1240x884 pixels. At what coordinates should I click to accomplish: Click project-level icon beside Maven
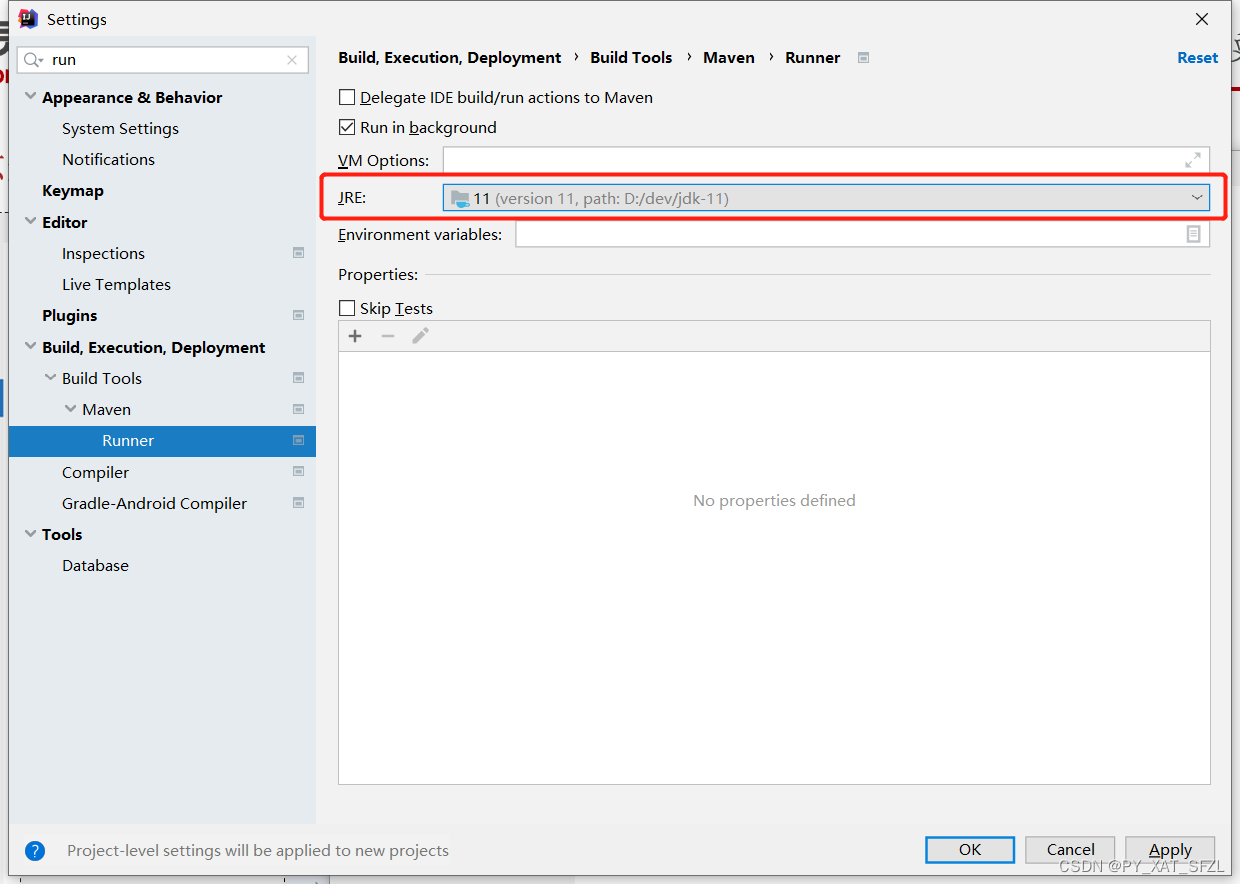click(x=298, y=409)
